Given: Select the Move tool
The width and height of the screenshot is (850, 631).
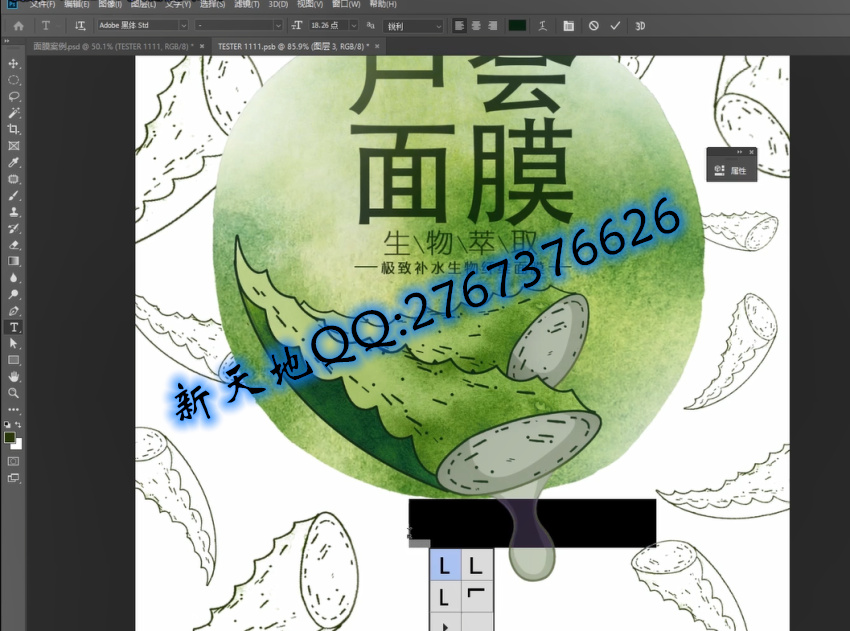Looking at the screenshot, I should point(14,63).
